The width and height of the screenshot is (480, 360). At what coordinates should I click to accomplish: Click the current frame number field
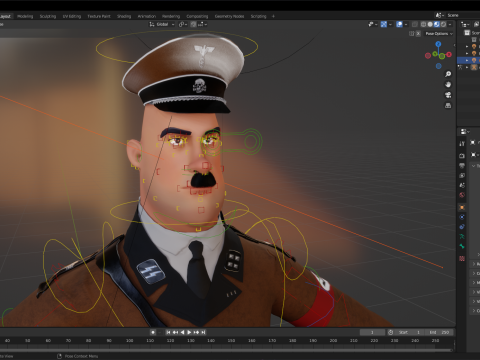(x=372, y=332)
